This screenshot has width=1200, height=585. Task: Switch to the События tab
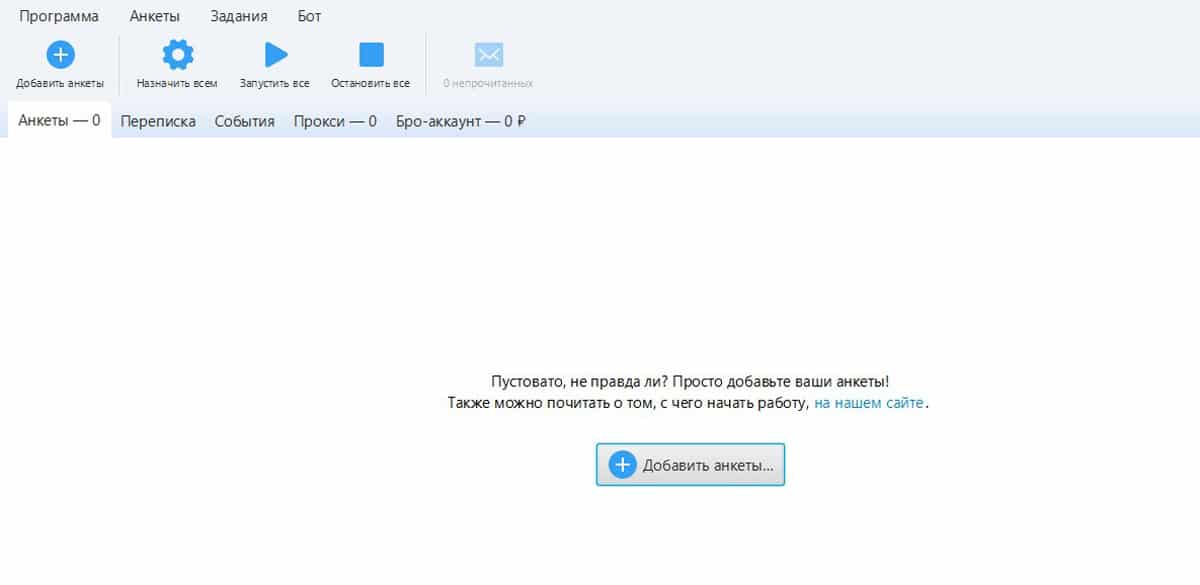pyautogui.click(x=244, y=121)
